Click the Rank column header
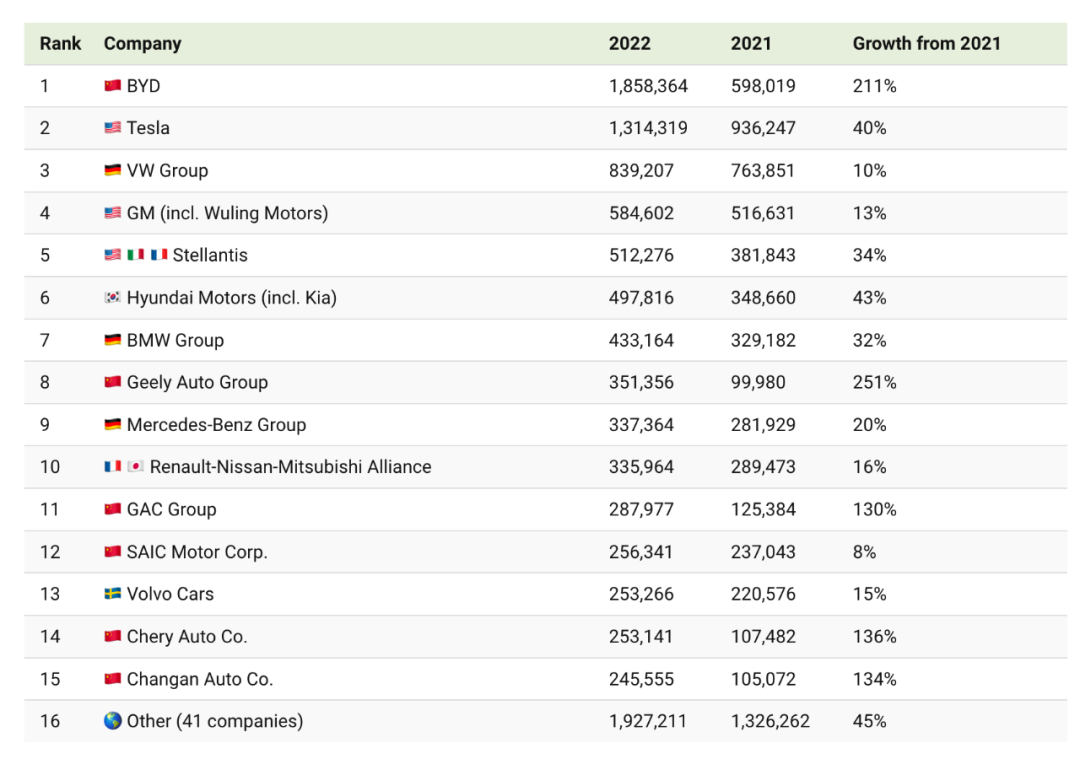 pyautogui.click(x=60, y=44)
